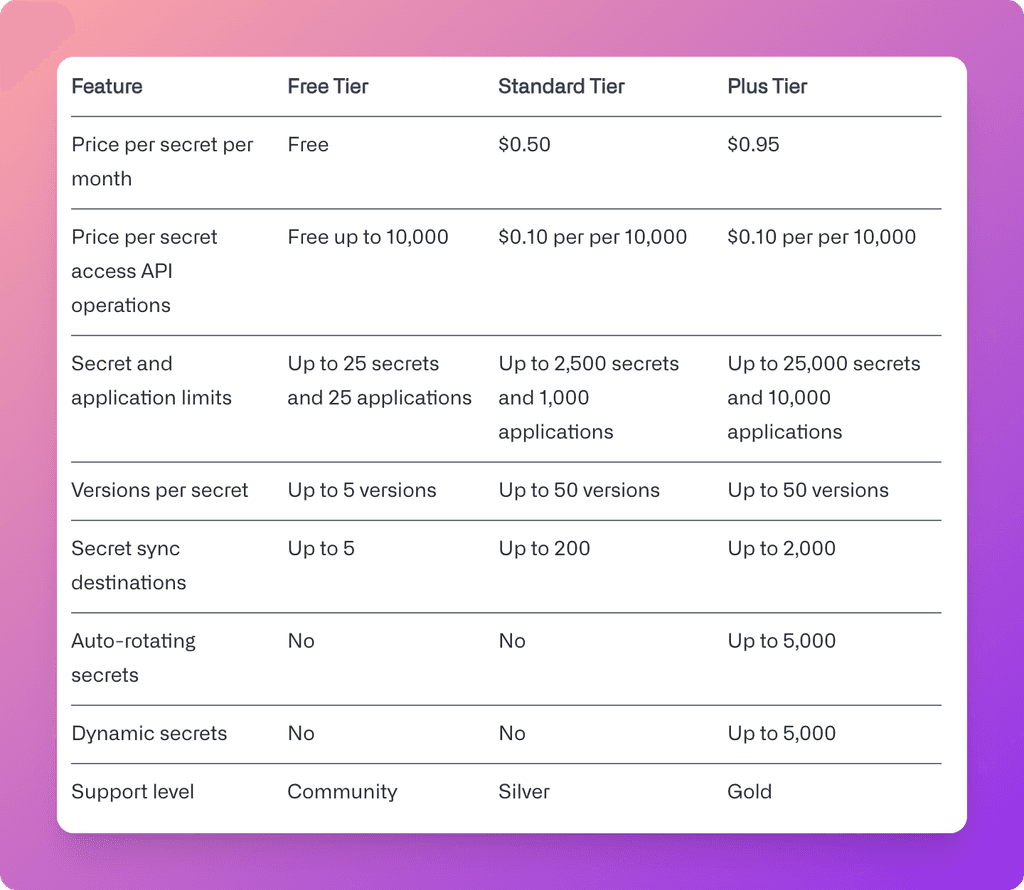Image resolution: width=1024 pixels, height=890 pixels.
Task: Click 'Community' support level cell
Action: (342, 791)
